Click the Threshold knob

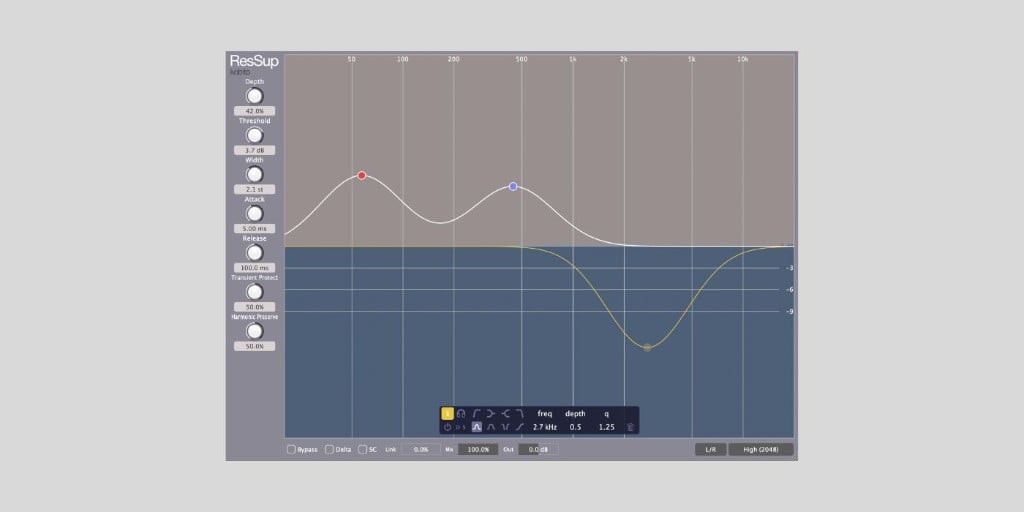click(255, 135)
